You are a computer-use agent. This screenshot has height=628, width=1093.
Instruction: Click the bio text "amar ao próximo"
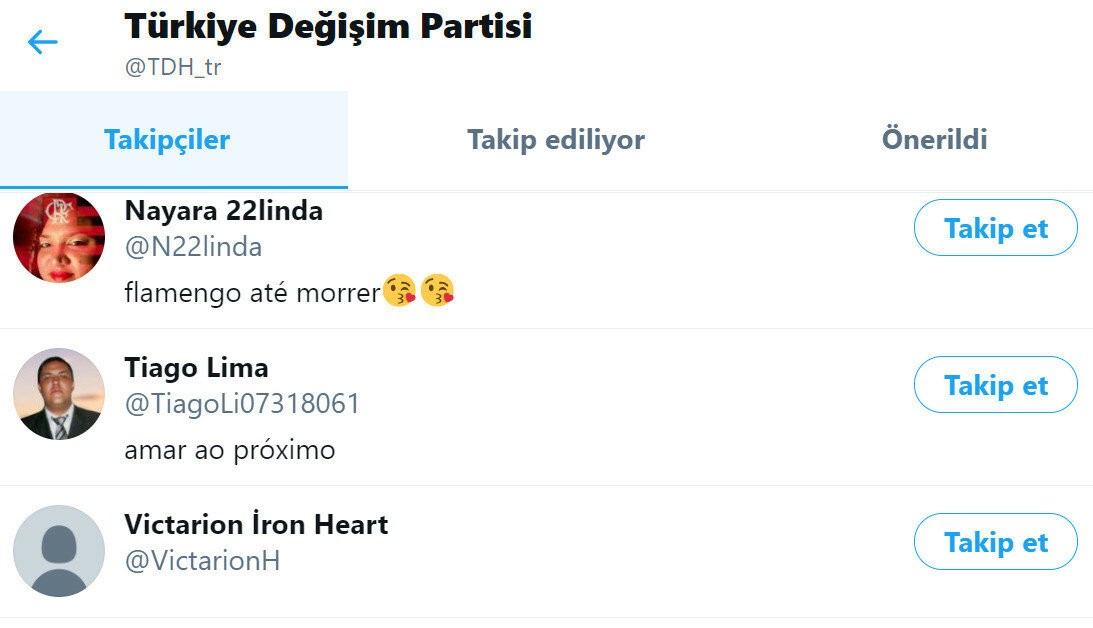pyautogui.click(x=229, y=451)
